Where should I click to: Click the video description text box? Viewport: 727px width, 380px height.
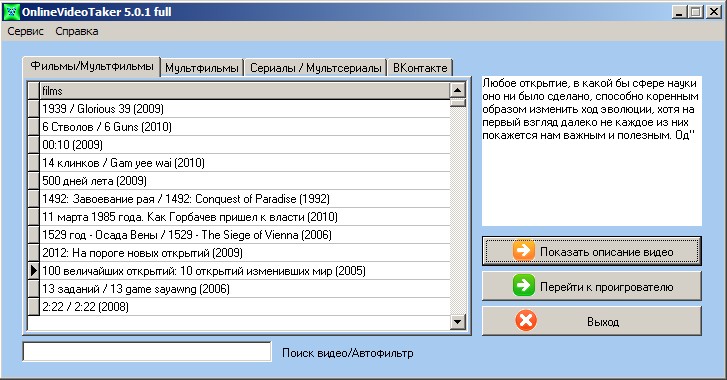click(592, 151)
